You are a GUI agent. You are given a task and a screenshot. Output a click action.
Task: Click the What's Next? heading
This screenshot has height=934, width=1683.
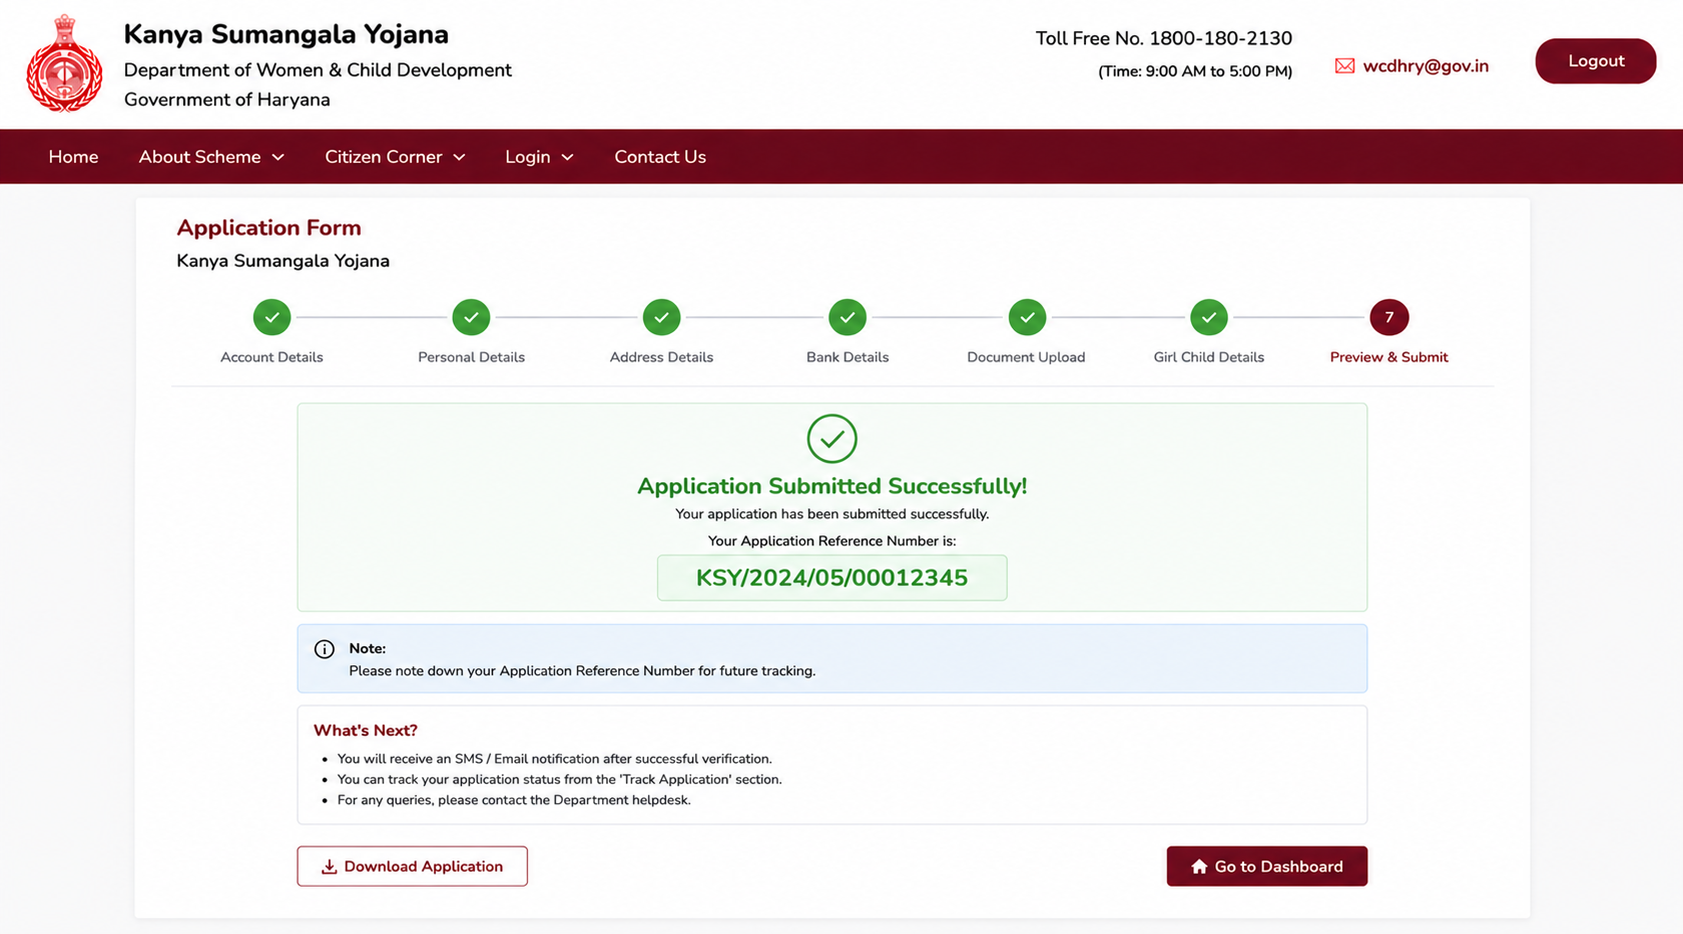pos(365,730)
